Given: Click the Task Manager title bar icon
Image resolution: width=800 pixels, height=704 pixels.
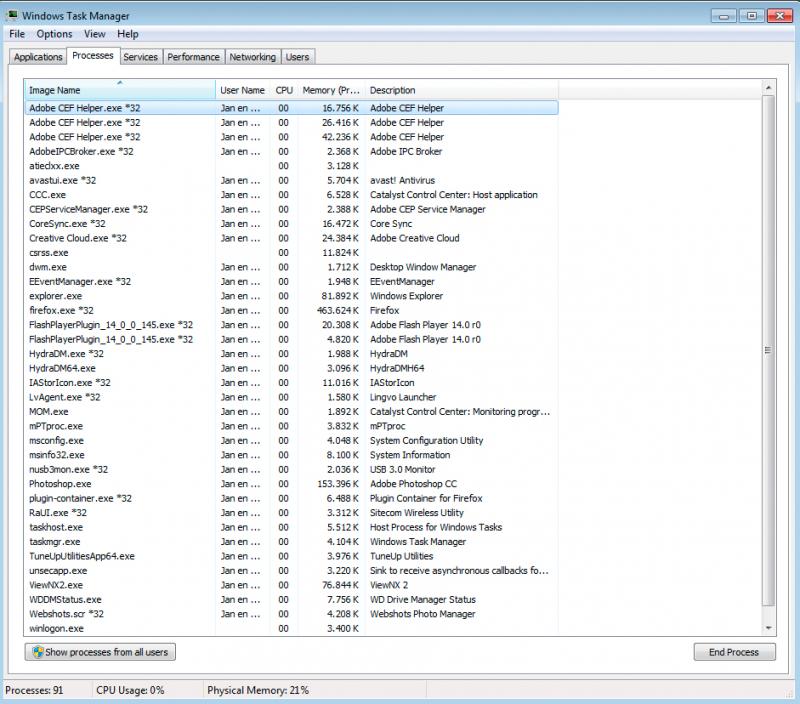Looking at the screenshot, I should [11, 15].
